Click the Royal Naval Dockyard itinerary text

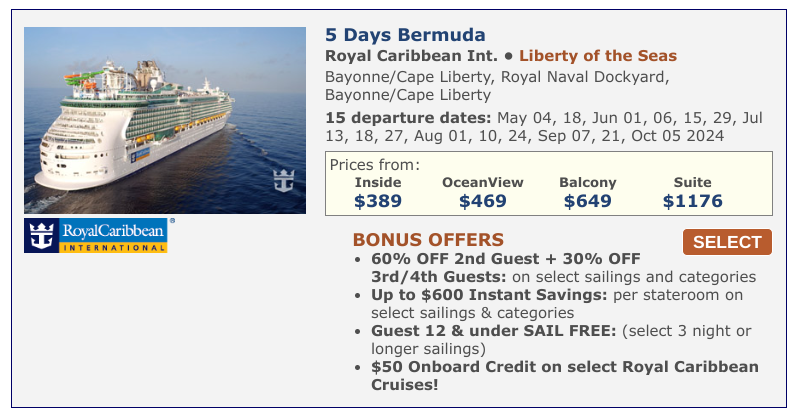pyautogui.click(x=585, y=77)
